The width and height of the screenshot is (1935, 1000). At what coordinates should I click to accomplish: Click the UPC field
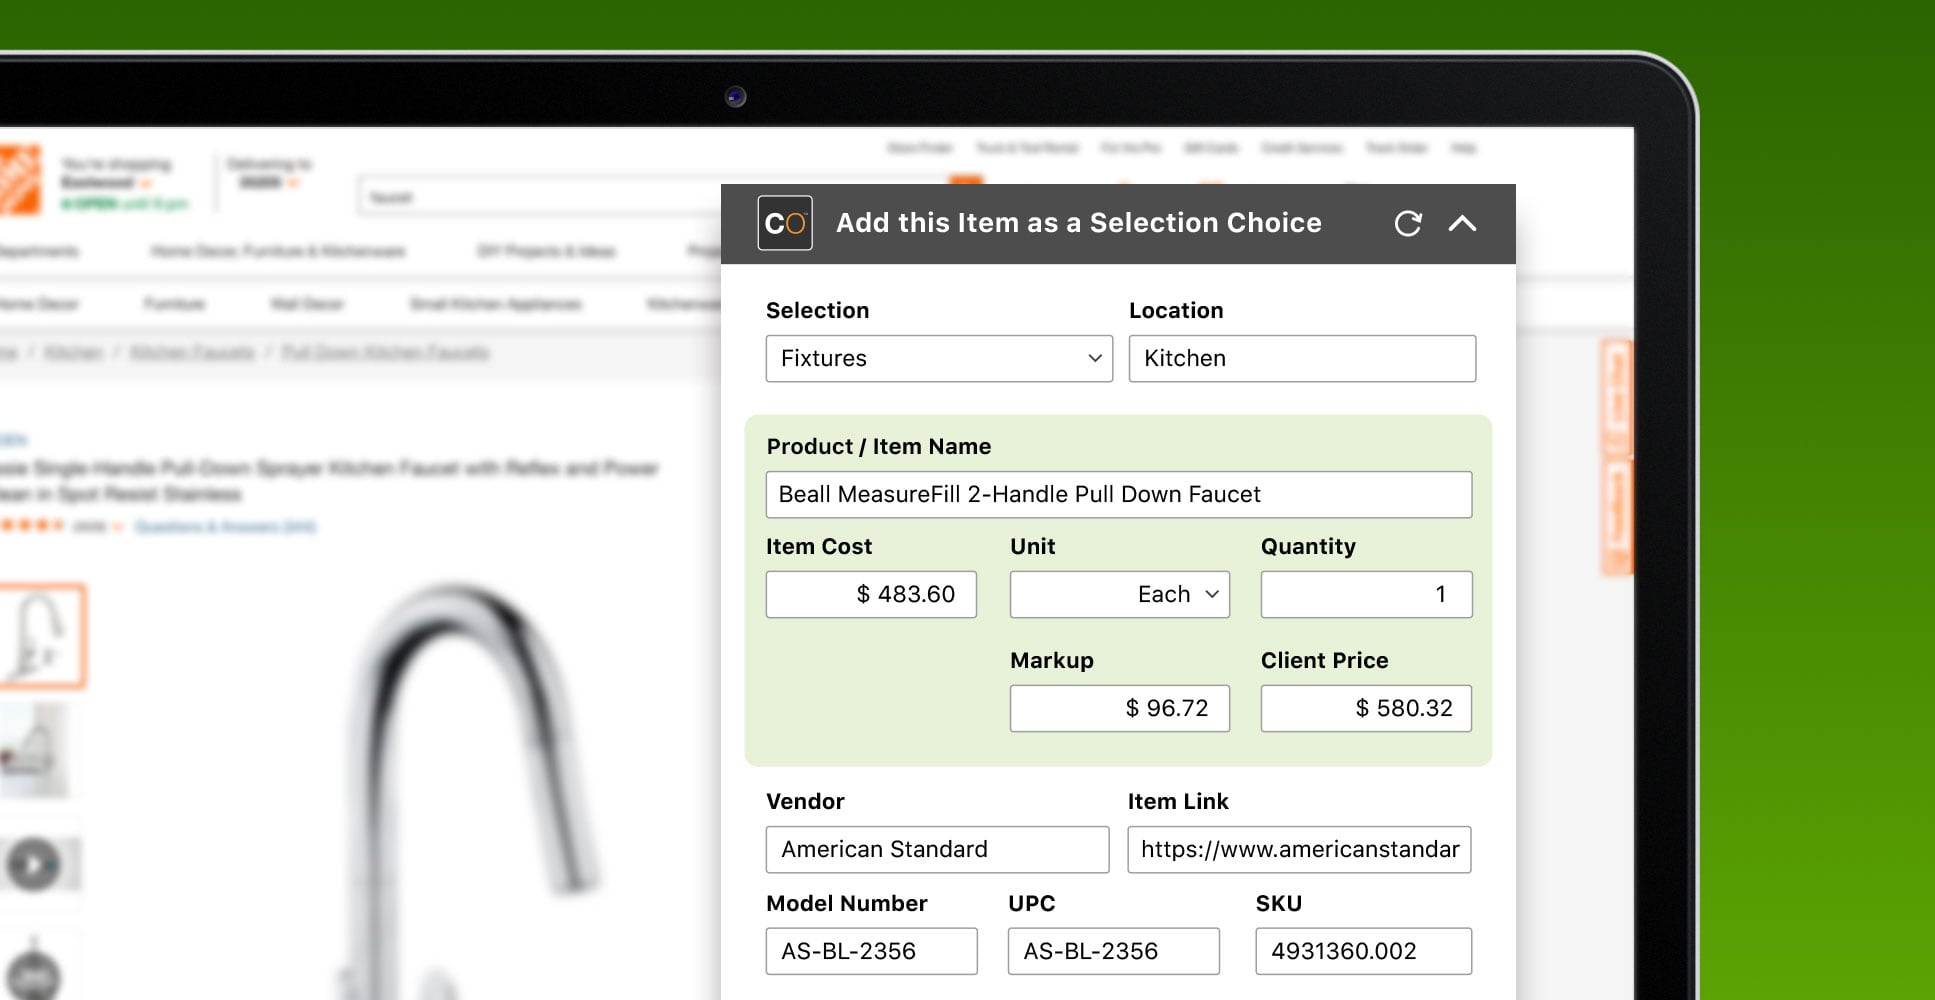[x=1113, y=951]
